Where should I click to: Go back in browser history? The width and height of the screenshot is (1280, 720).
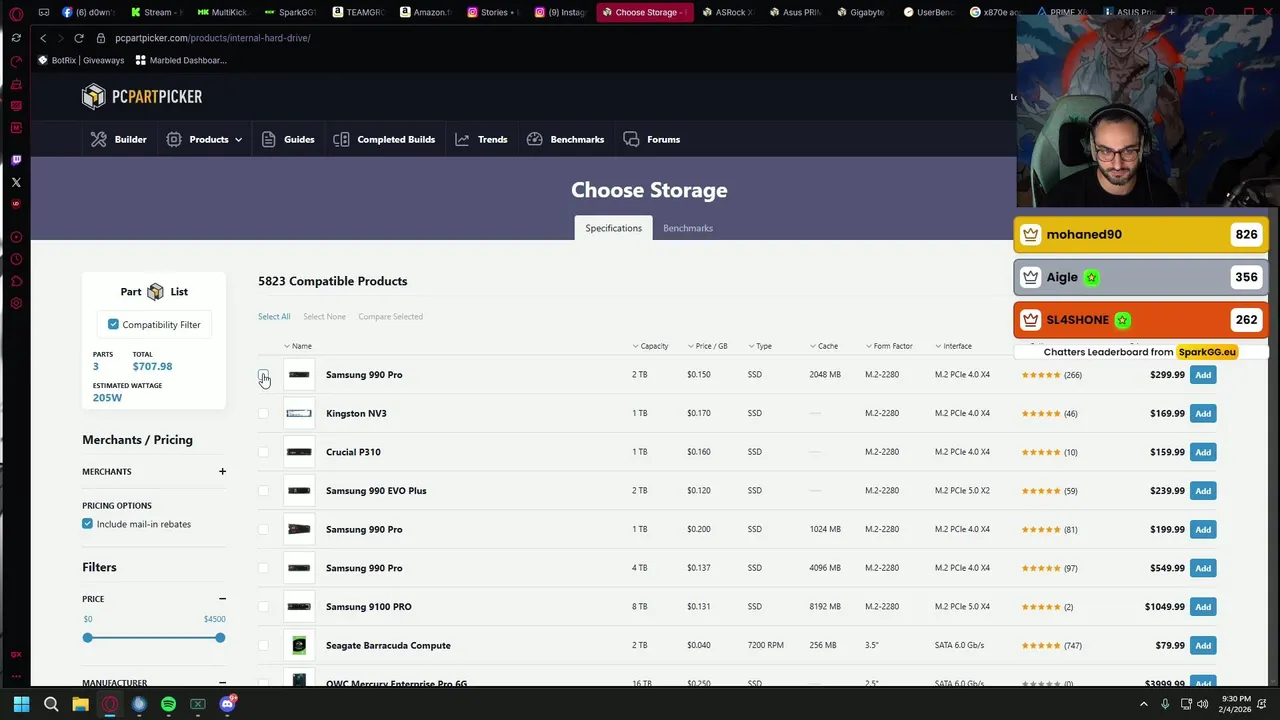coord(43,38)
